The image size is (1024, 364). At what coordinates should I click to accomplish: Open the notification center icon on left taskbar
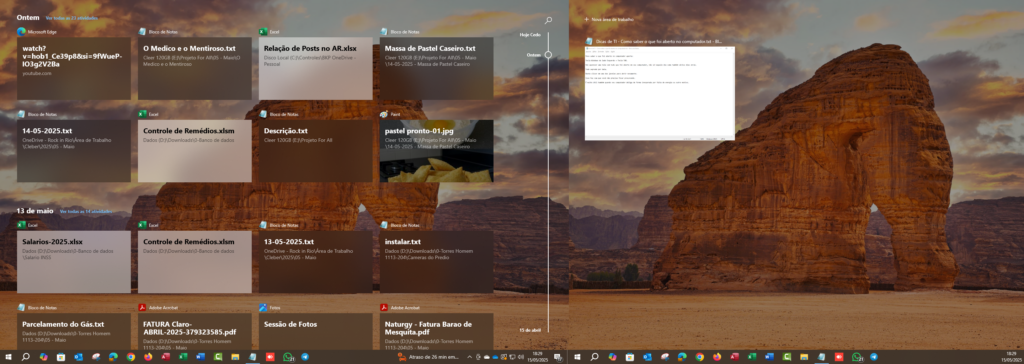tap(558, 357)
